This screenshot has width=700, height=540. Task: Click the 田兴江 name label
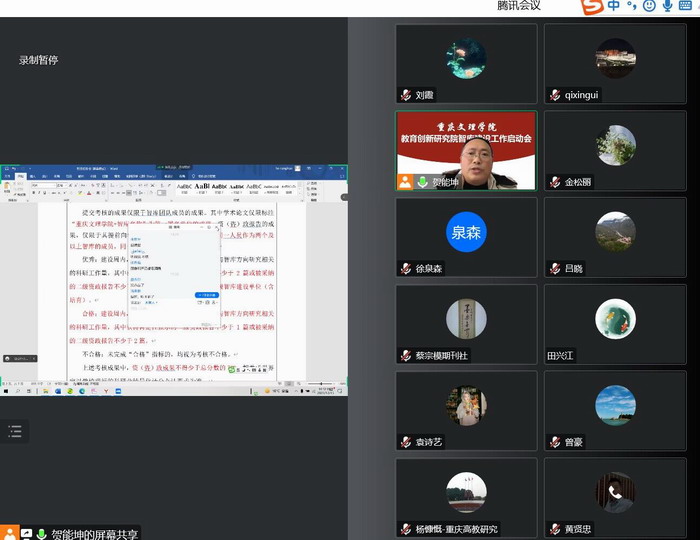(560, 356)
